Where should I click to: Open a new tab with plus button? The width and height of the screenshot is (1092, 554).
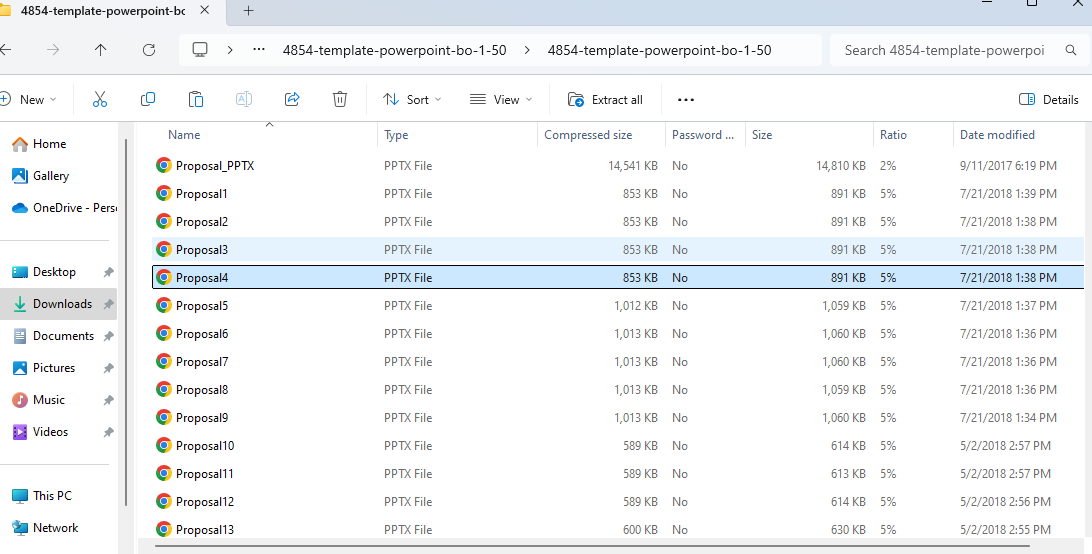click(249, 11)
